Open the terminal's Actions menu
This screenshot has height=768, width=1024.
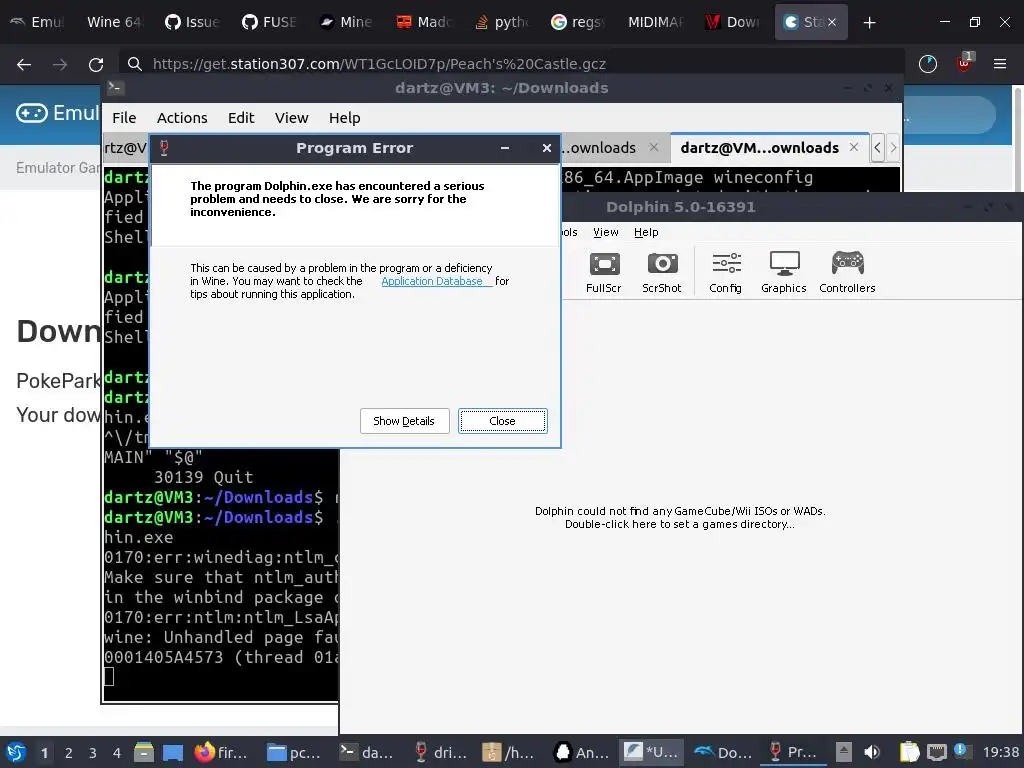pyautogui.click(x=182, y=118)
